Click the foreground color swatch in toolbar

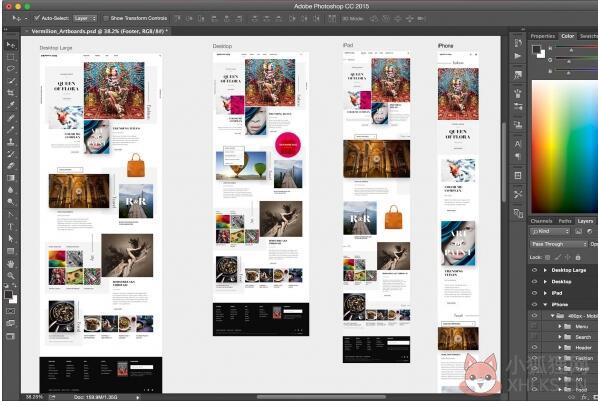coord(8,295)
